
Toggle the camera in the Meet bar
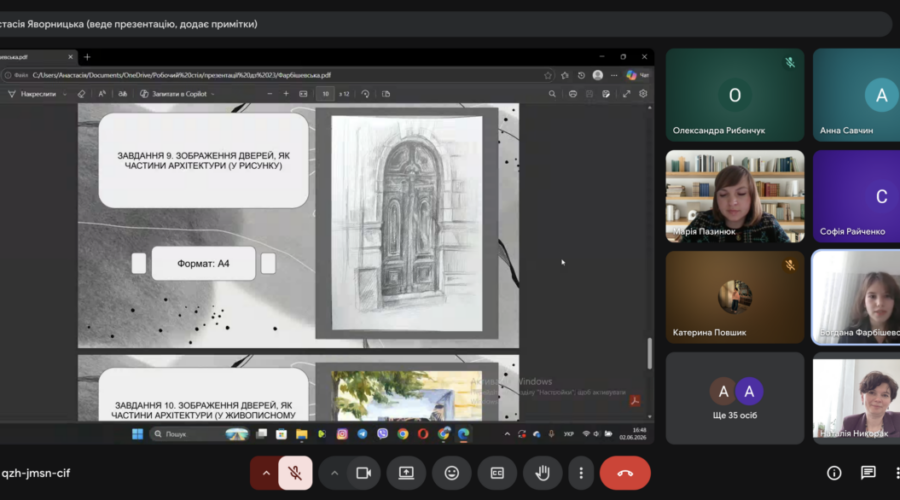coord(364,473)
